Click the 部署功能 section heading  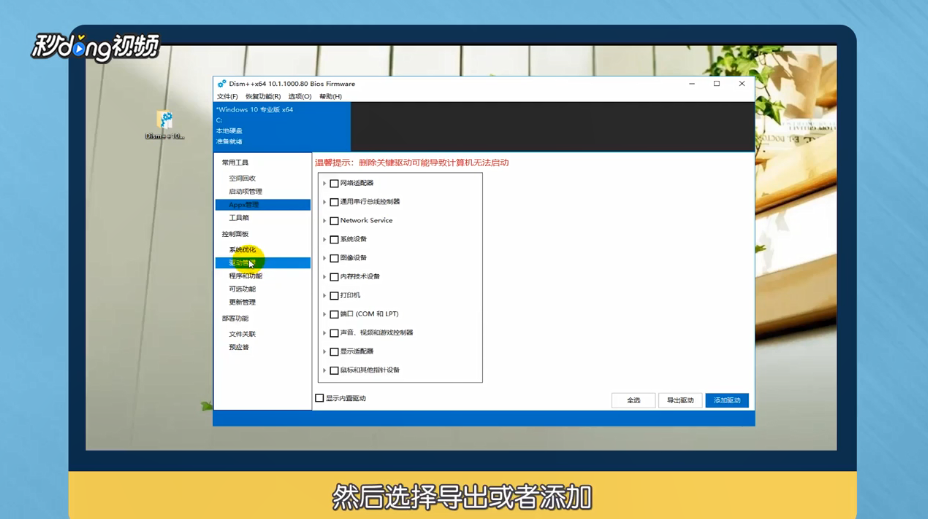pos(235,318)
